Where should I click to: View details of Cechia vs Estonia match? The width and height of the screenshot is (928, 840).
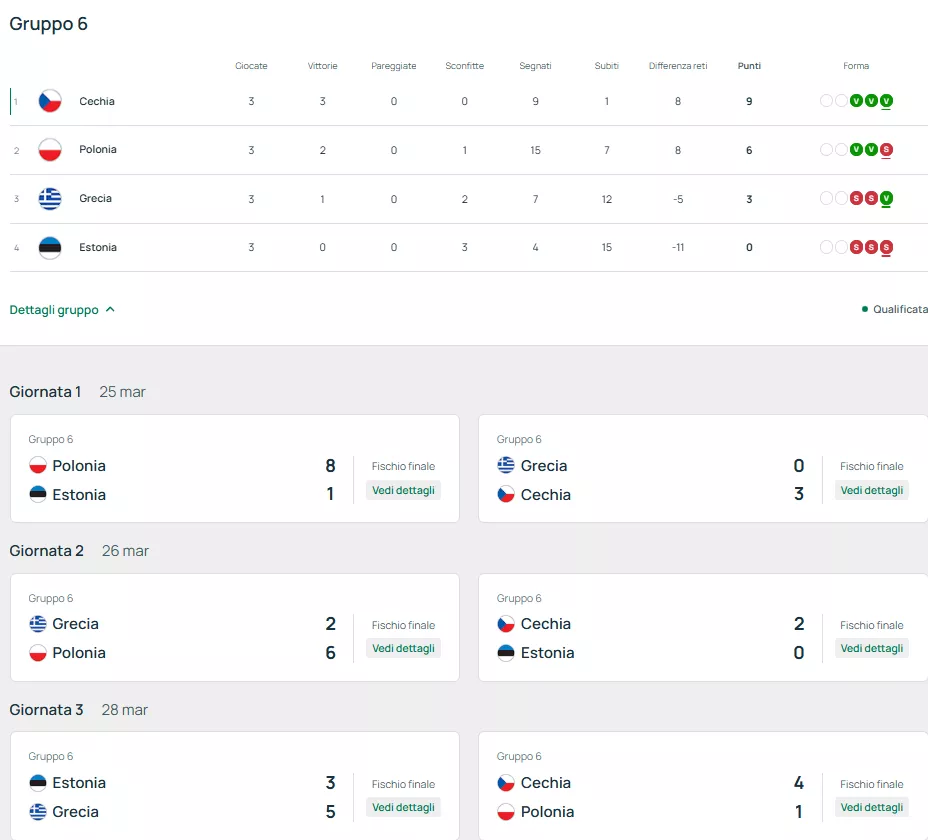[871, 648]
